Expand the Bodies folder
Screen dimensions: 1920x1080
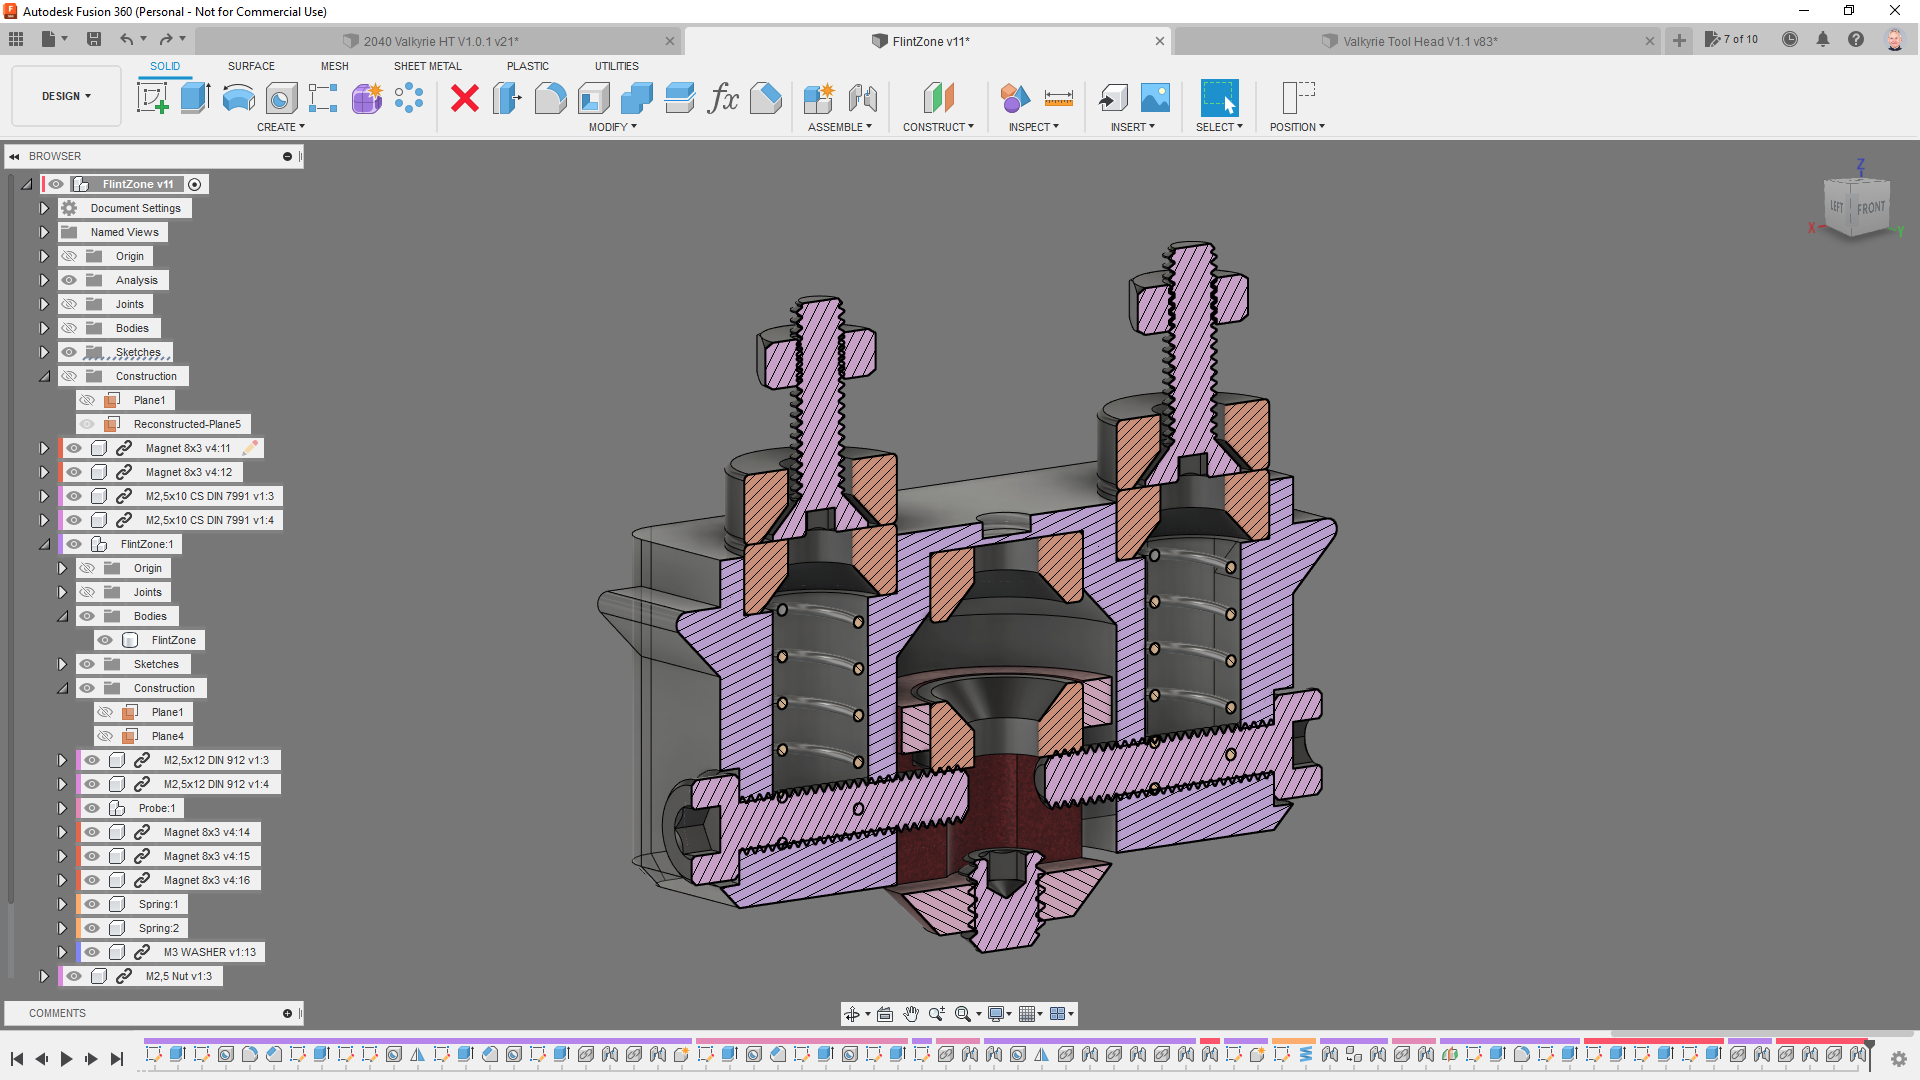point(44,328)
